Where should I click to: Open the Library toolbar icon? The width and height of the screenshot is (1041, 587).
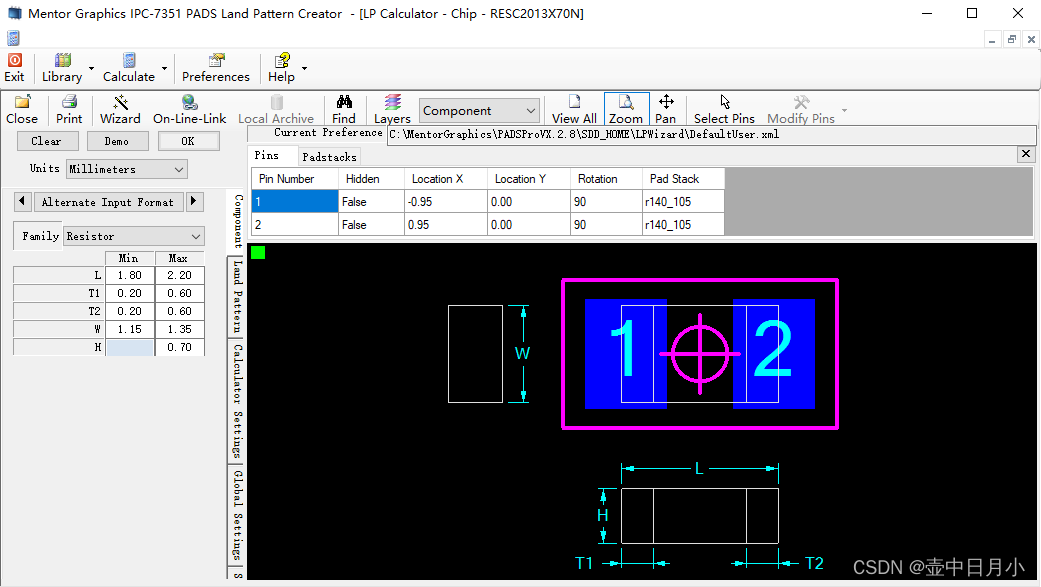point(62,68)
